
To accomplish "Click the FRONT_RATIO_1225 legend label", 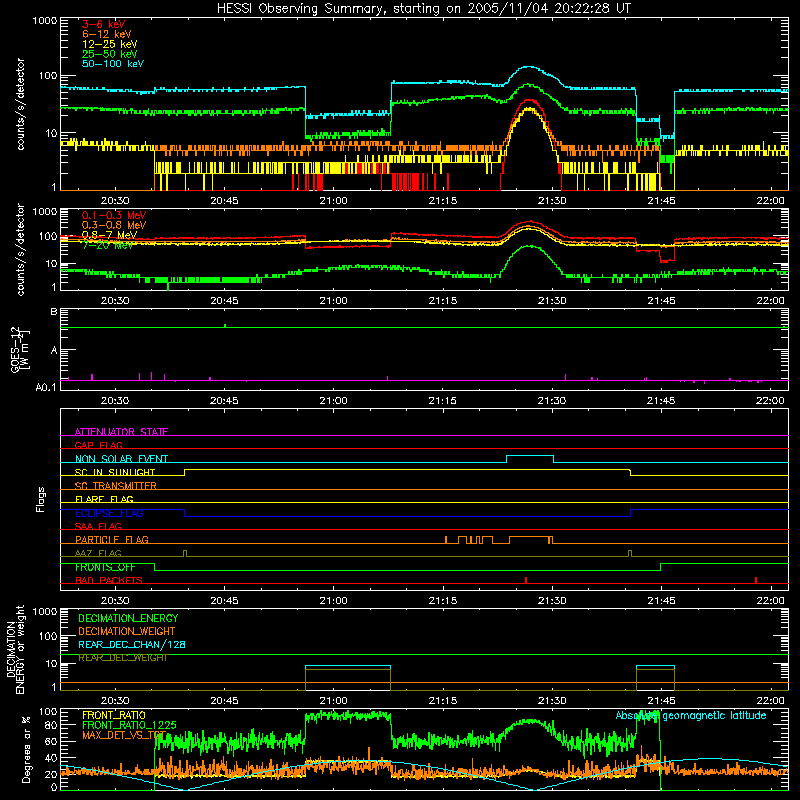I will [x=129, y=725].
